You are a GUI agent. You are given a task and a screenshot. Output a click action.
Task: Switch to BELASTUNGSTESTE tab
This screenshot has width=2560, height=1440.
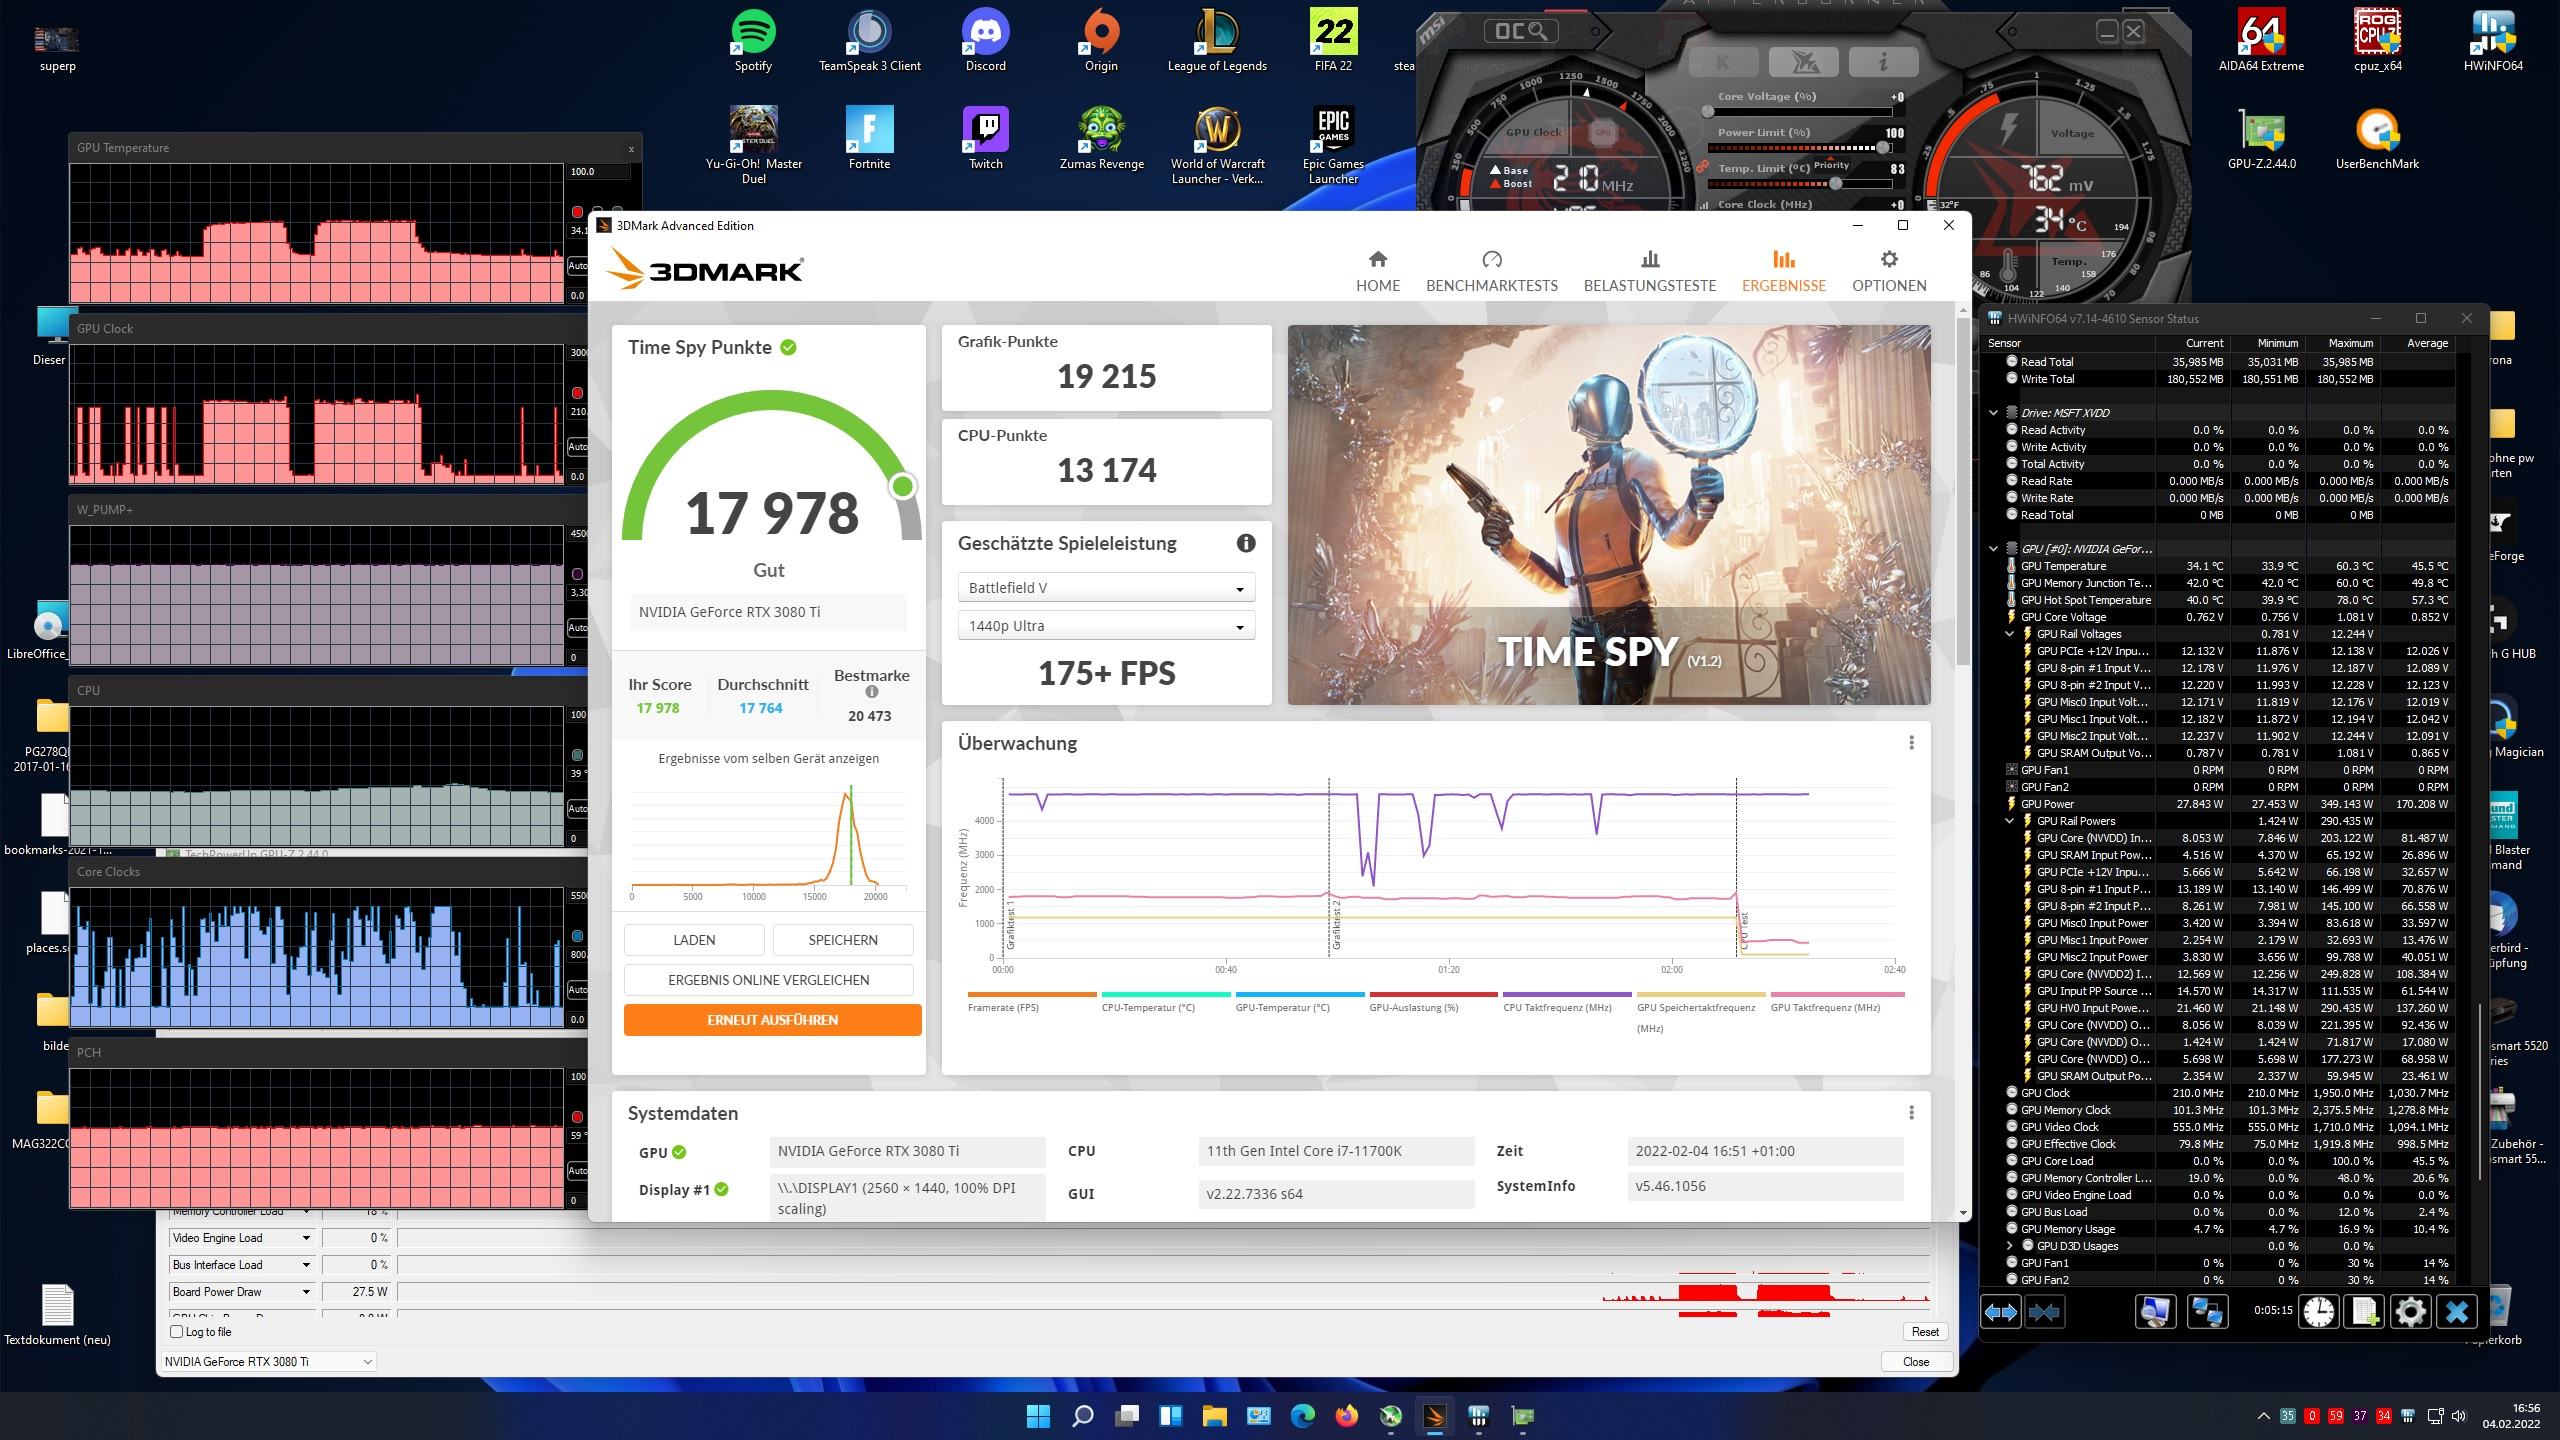click(x=1649, y=272)
